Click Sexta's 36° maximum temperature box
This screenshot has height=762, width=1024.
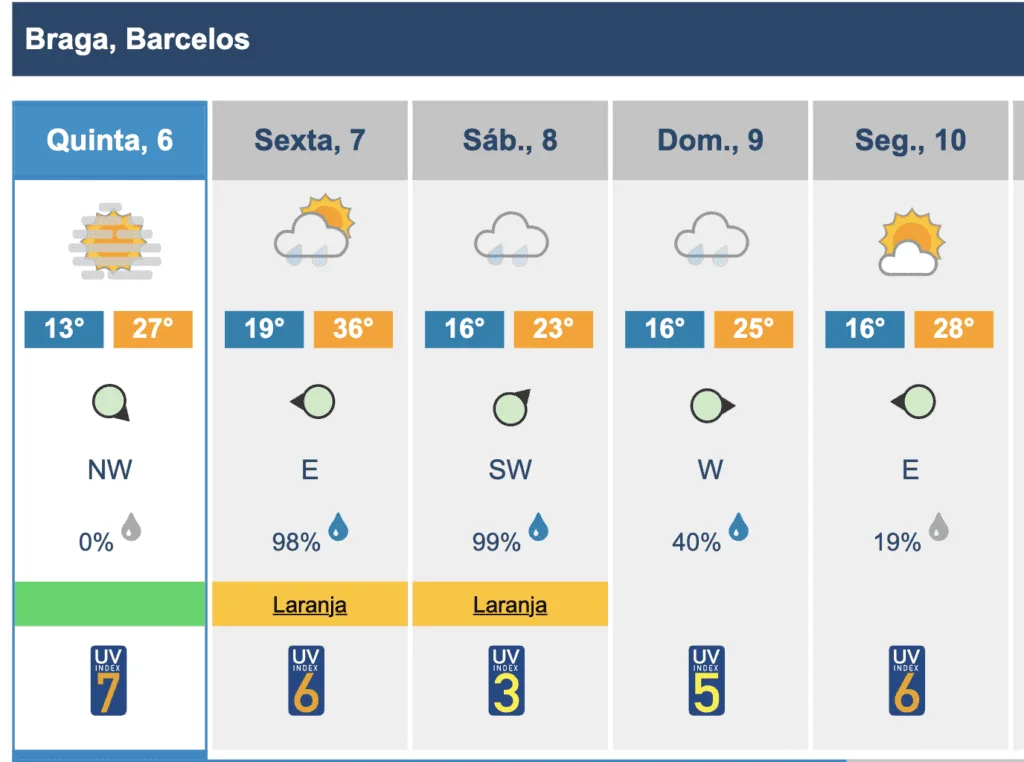(353, 329)
